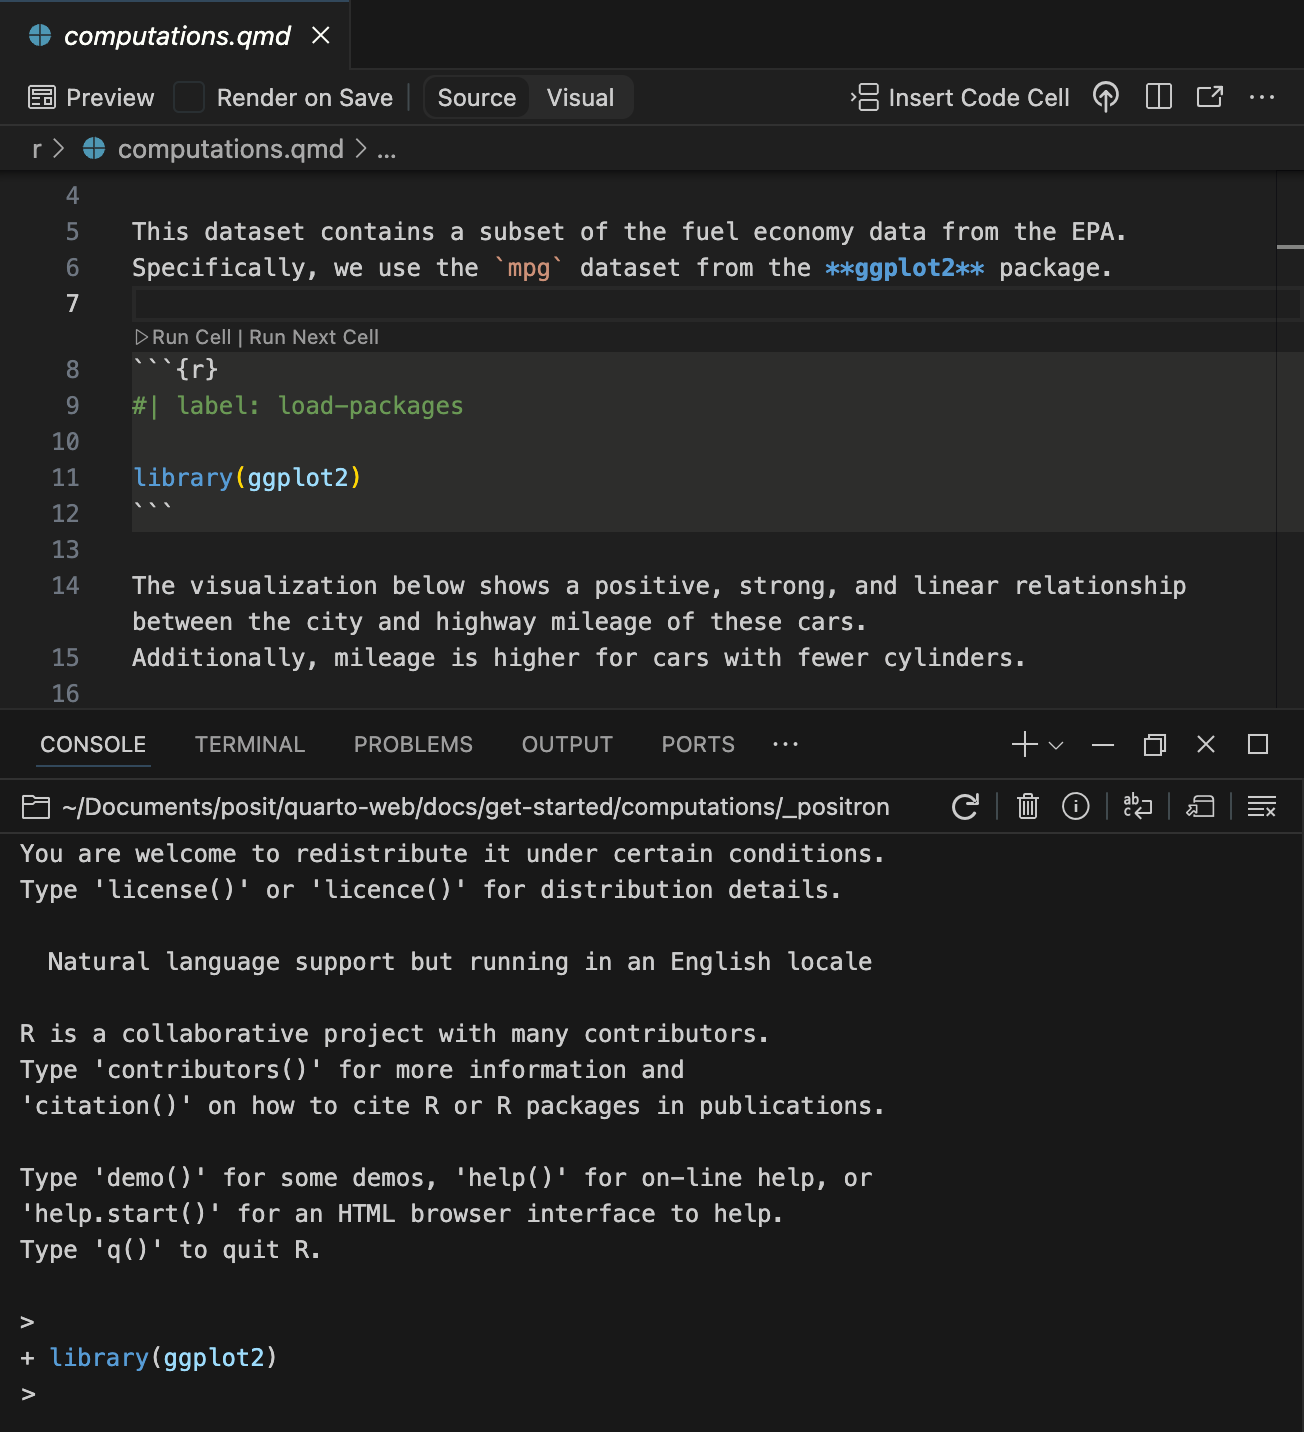
Task: Click the console working directory path
Action: (x=475, y=807)
